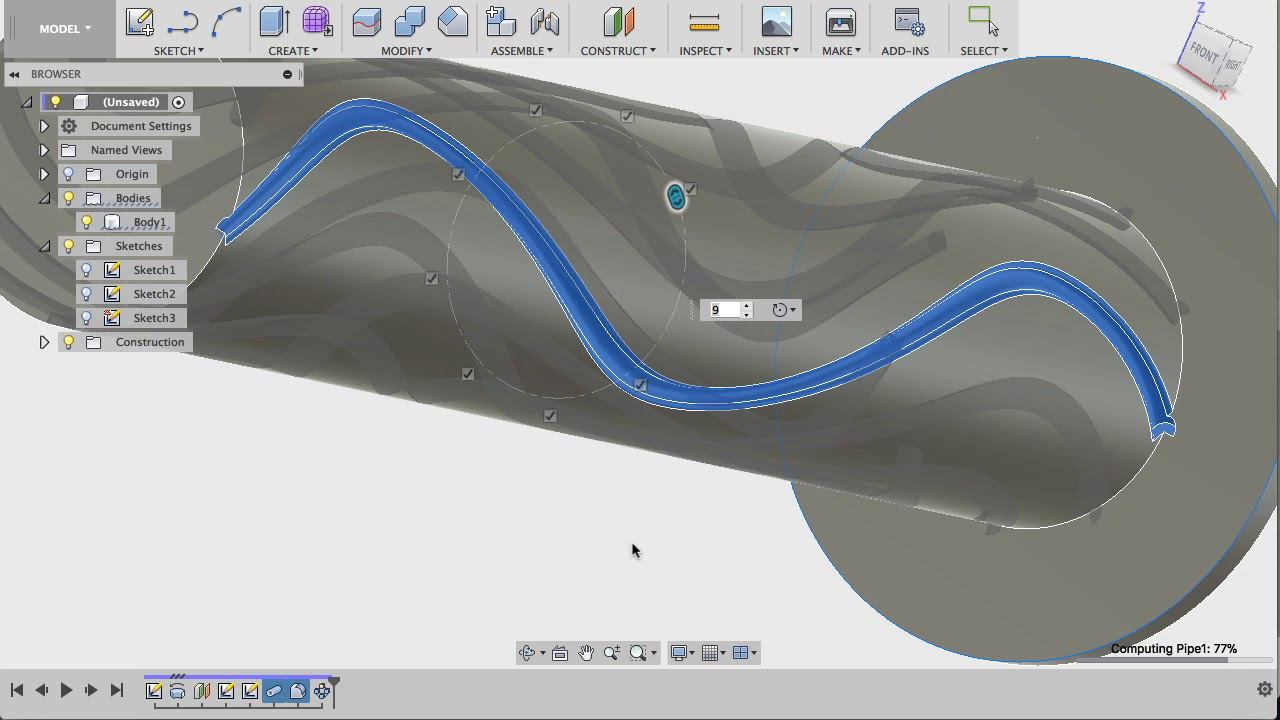The width and height of the screenshot is (1280, 720).
Task: Toggle visibility of Sketch3
Action: pyautogui.click(x=87, y=318)
